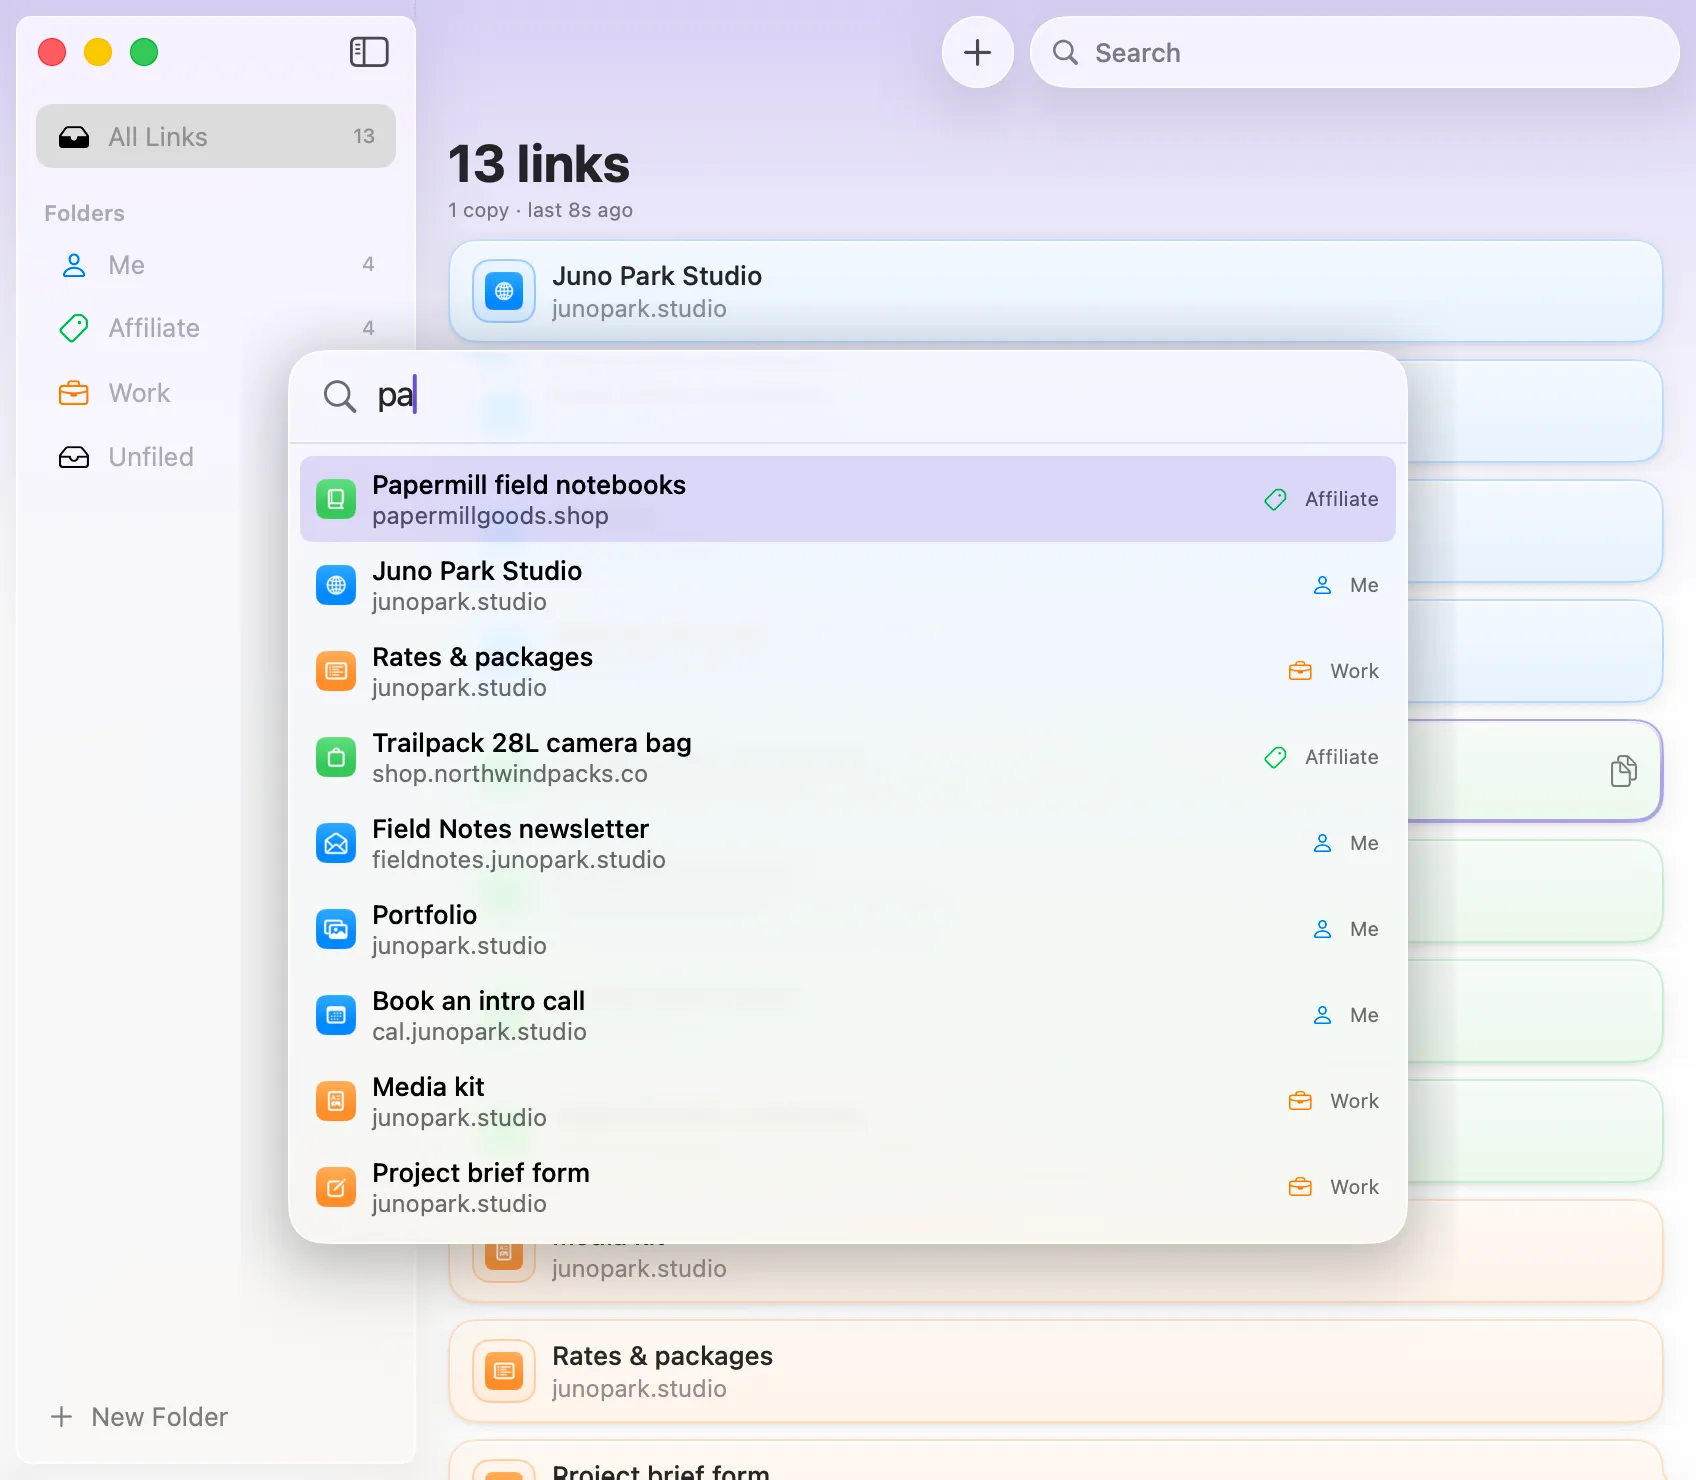Viewport: 1696px width, 1480px height.
Task: Select the Trailpack 28L camera bag result
Action: [848, 757]
